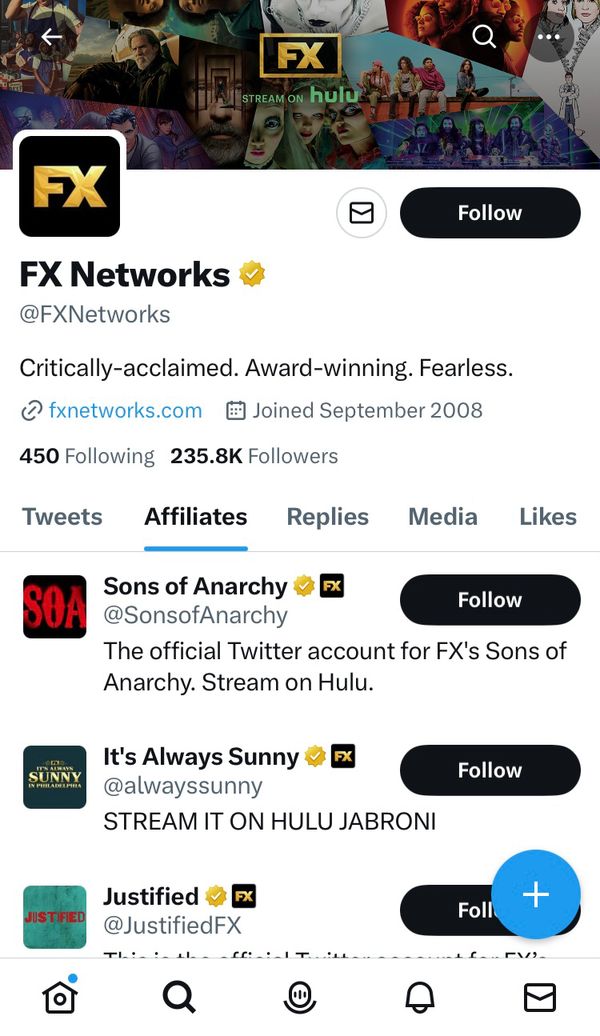Follow the Sons of Anarchy account
Viewport: 600px width, 1036px height.
[x=490, y=600]
